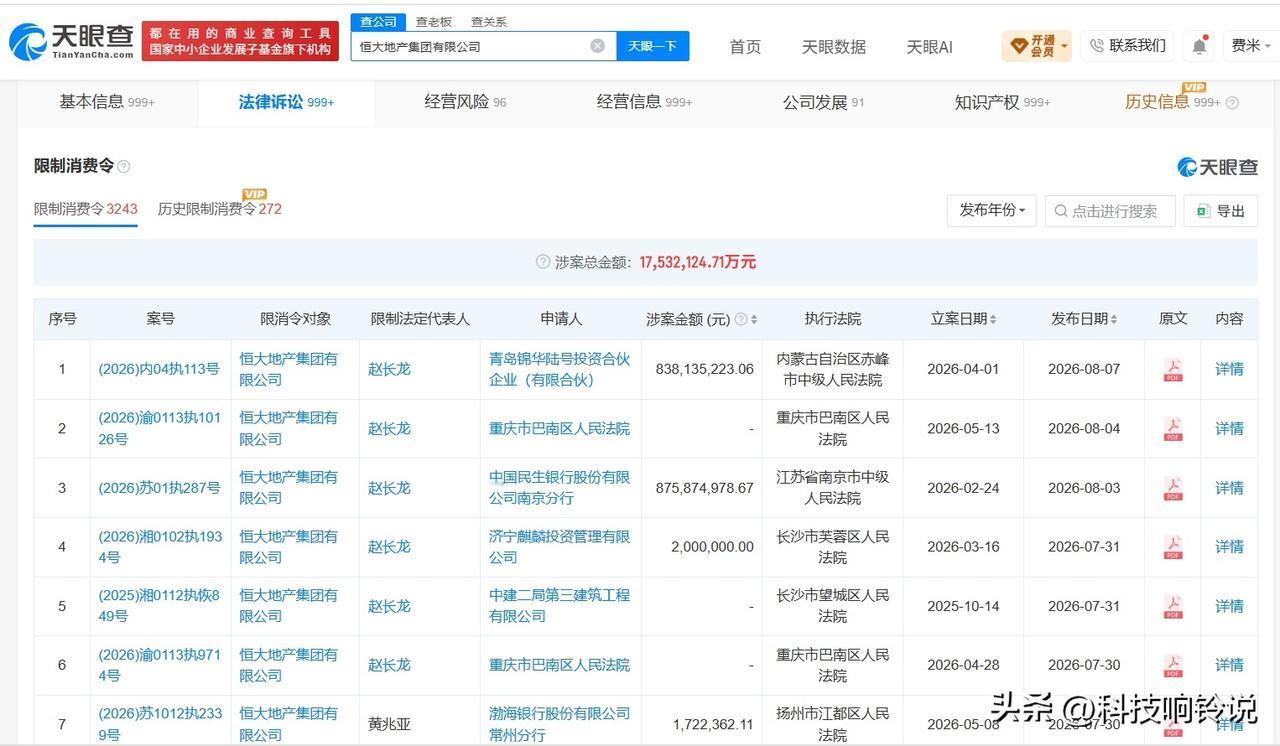Select the 历史限制消费令 272 sub-tab
The width and height of the screenshot is (1280, 746).
click(x=220, y=209)
